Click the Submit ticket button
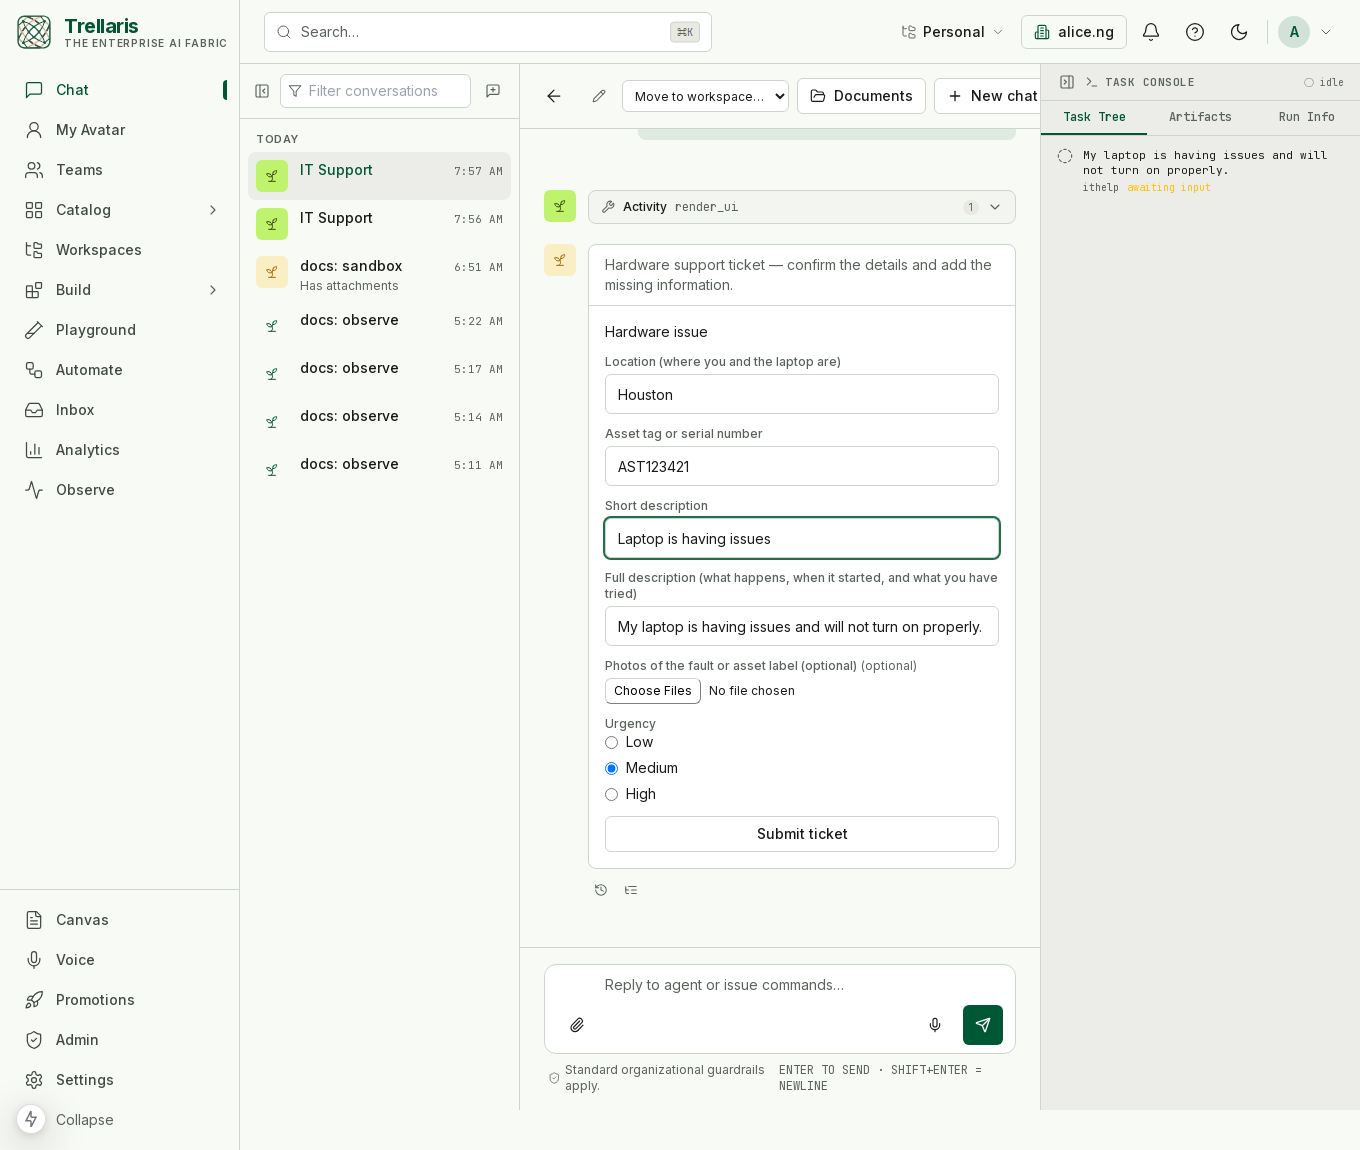The image size is (1360, 1150). (x=802, y=834)
